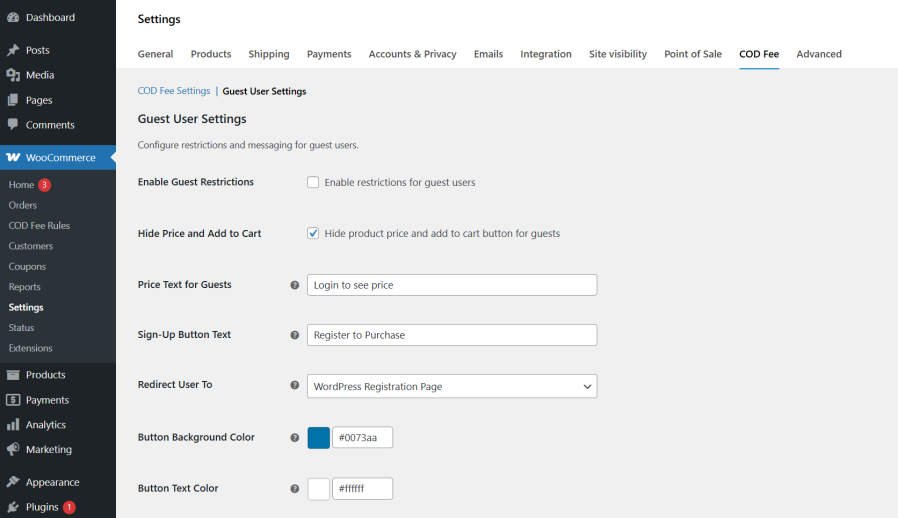The width and height of the screenshot is (898, 518).
Task: Switch to the Shipping settings tab
Action: pyautogui.click(x=269, y=54)
